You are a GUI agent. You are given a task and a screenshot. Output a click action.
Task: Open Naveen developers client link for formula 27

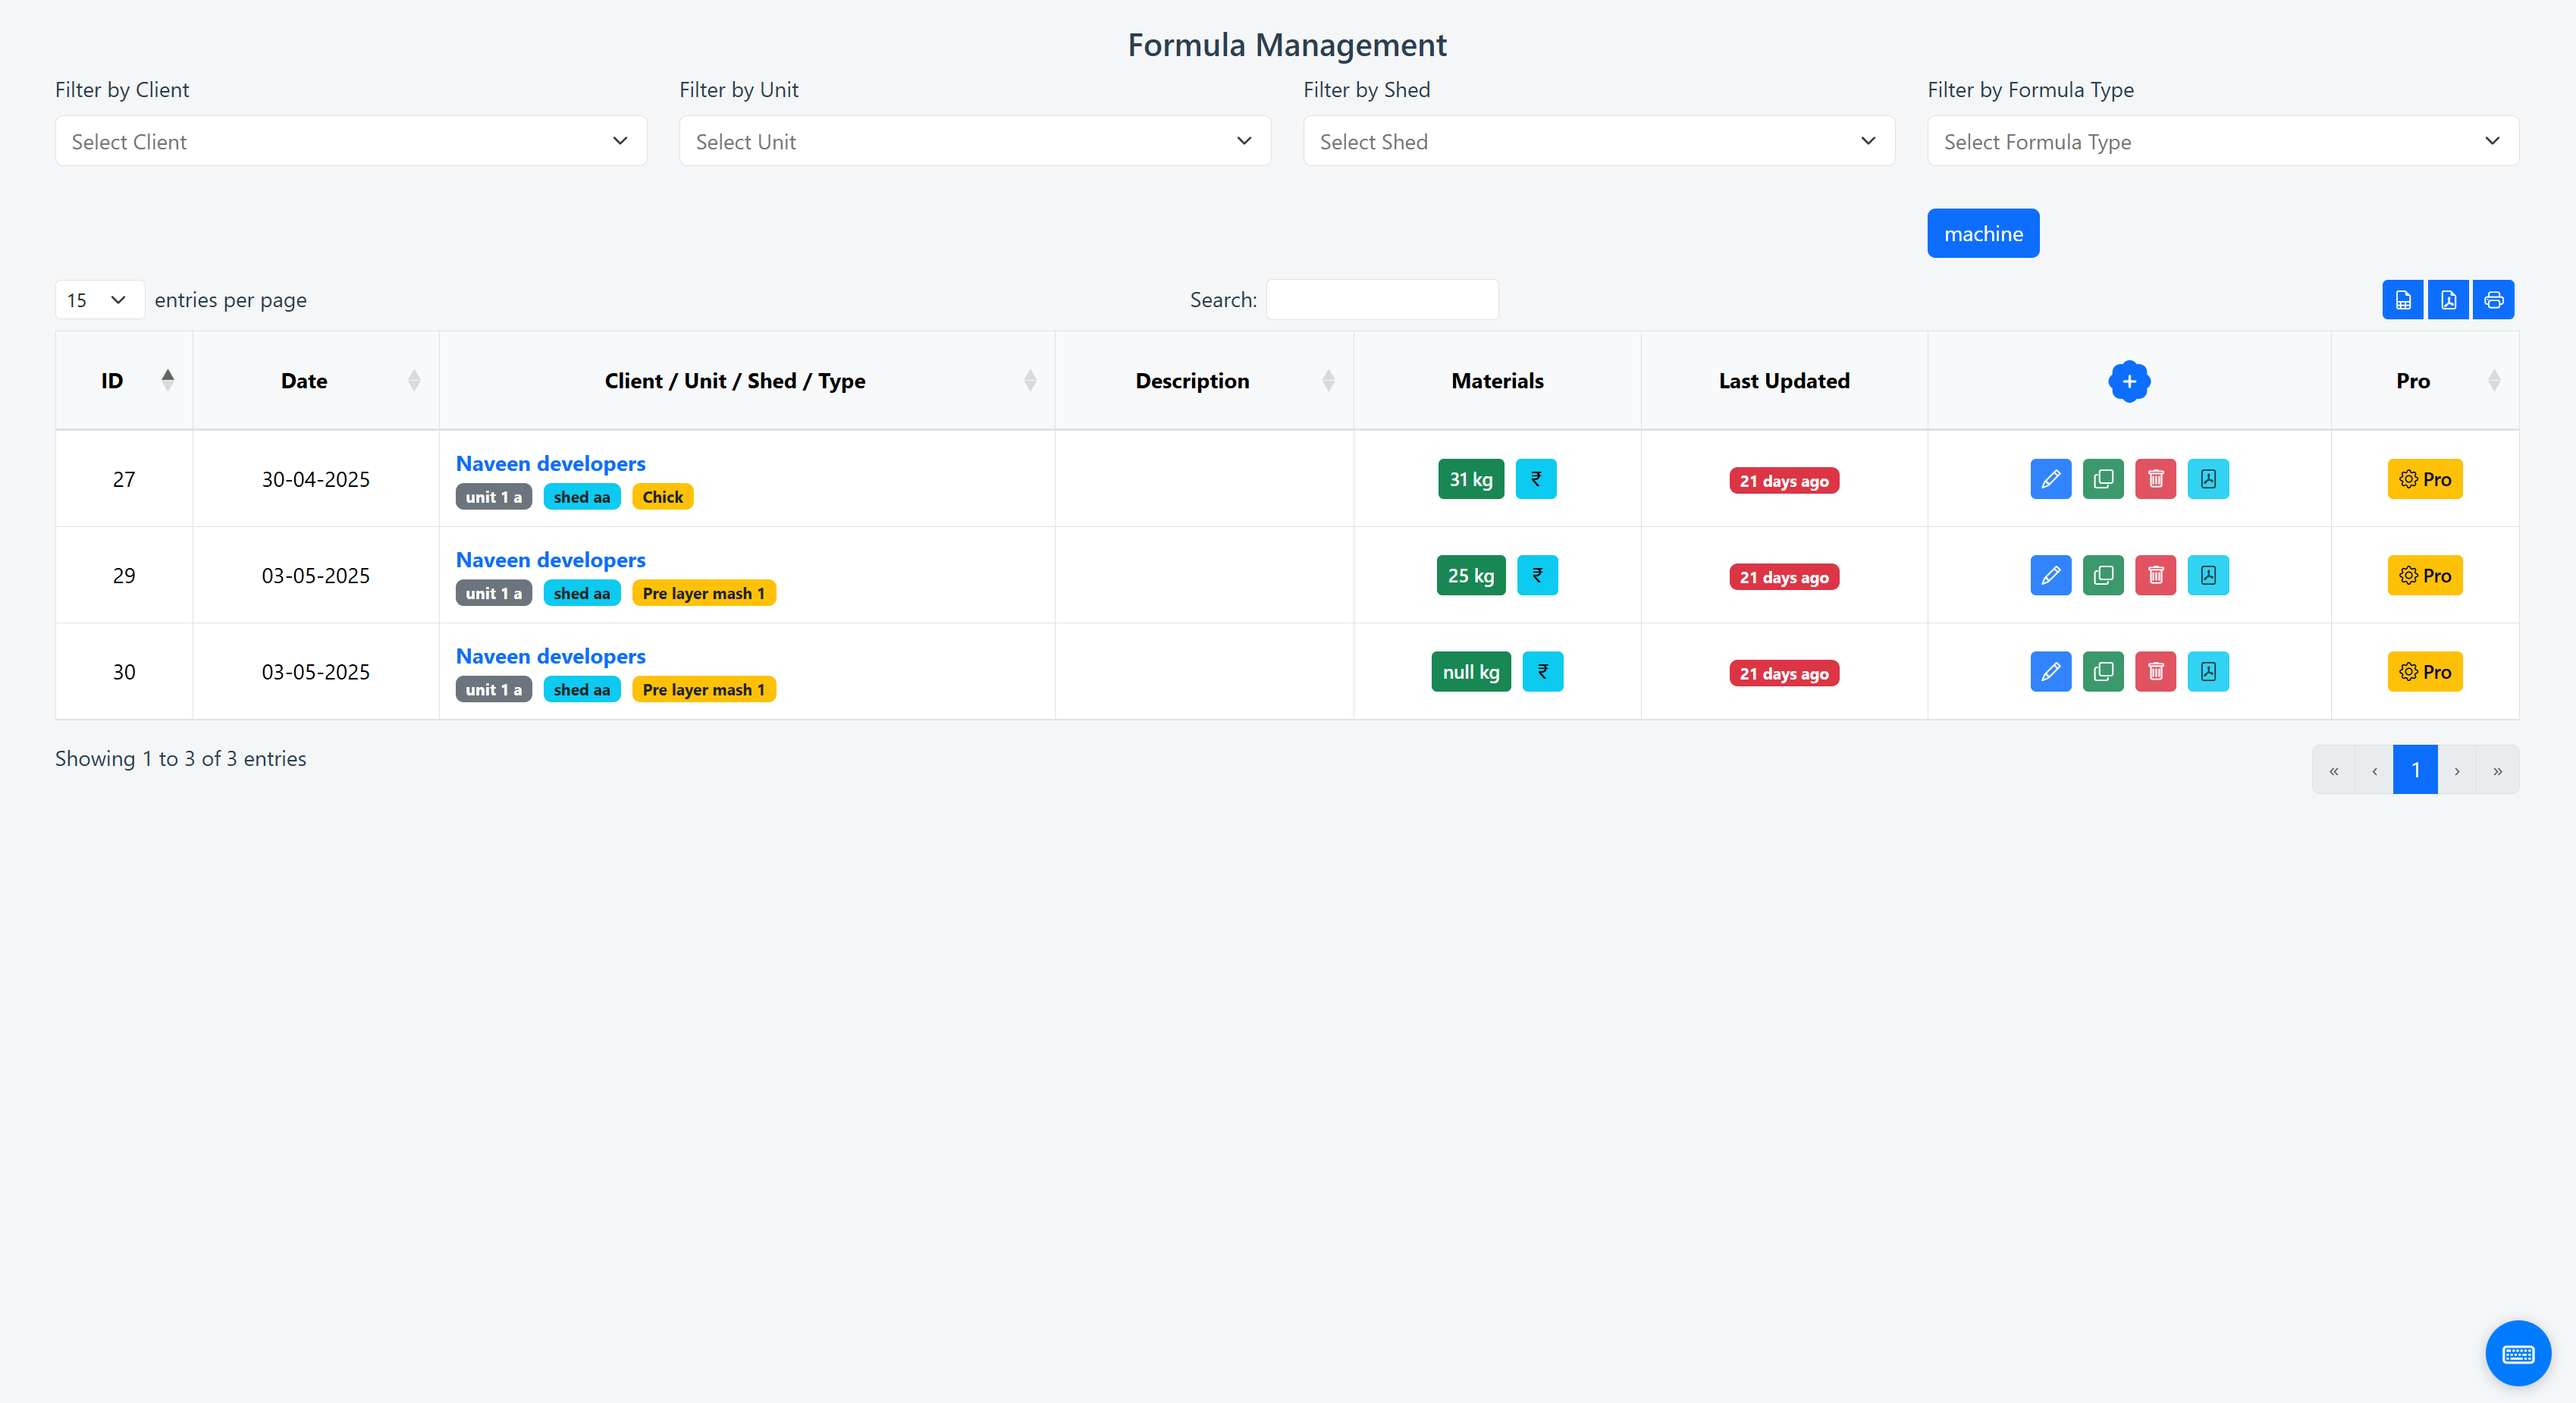pyautogui.click(x=550, y=463)
